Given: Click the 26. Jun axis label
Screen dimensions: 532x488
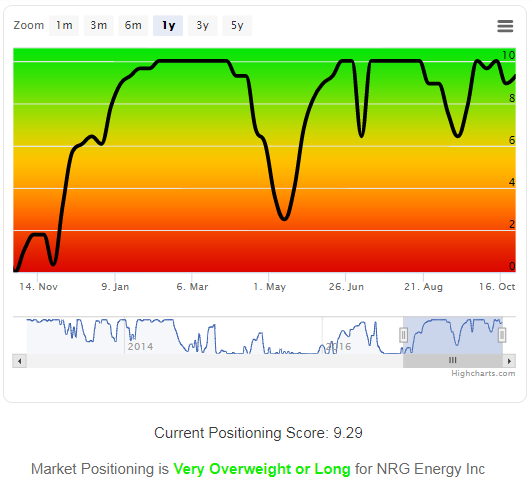Looking at the screenshot, I should (346, 287).
